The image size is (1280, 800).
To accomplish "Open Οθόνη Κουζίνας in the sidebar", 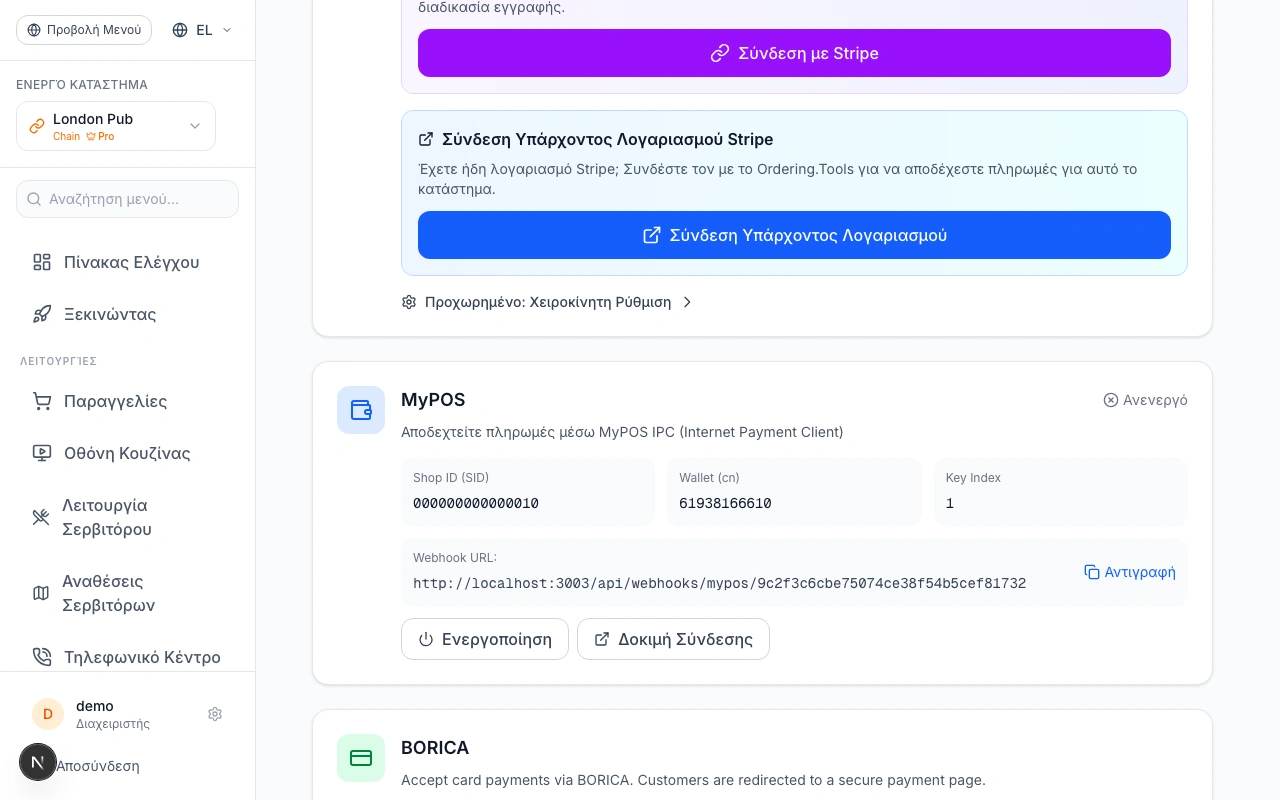I will [127, 453].
